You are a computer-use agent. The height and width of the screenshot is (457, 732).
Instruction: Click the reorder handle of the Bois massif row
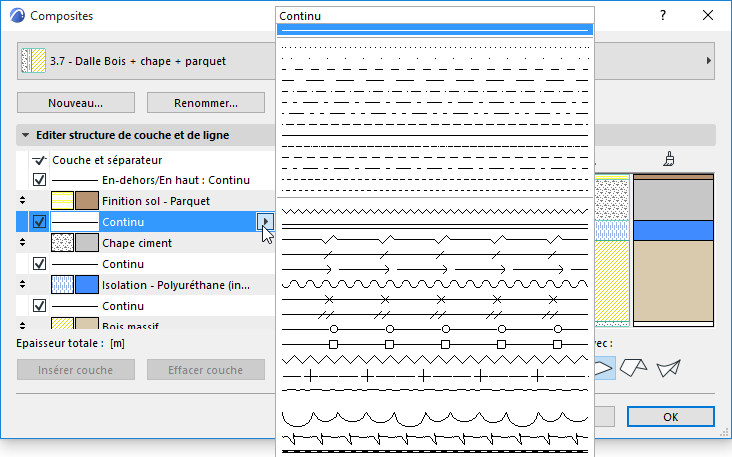pos(22,324)
